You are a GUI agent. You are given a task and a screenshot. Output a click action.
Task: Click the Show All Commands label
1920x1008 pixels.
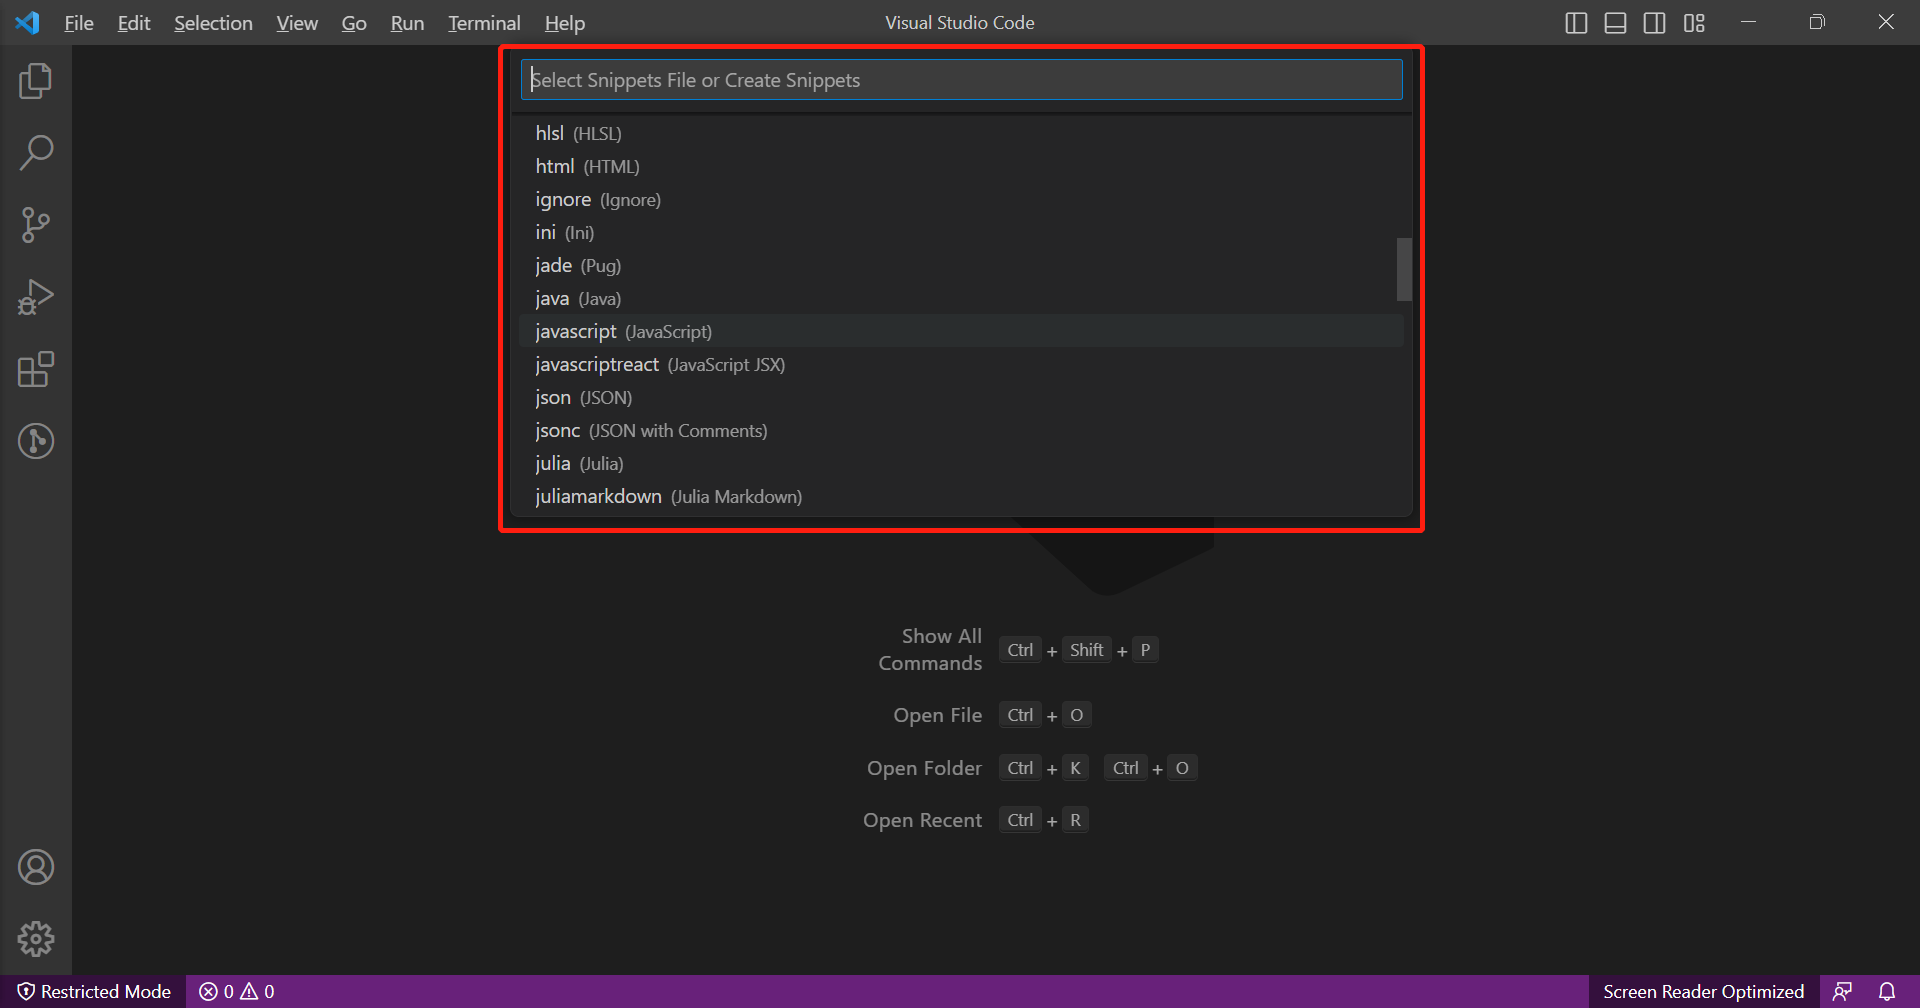(x=930, y=650)
